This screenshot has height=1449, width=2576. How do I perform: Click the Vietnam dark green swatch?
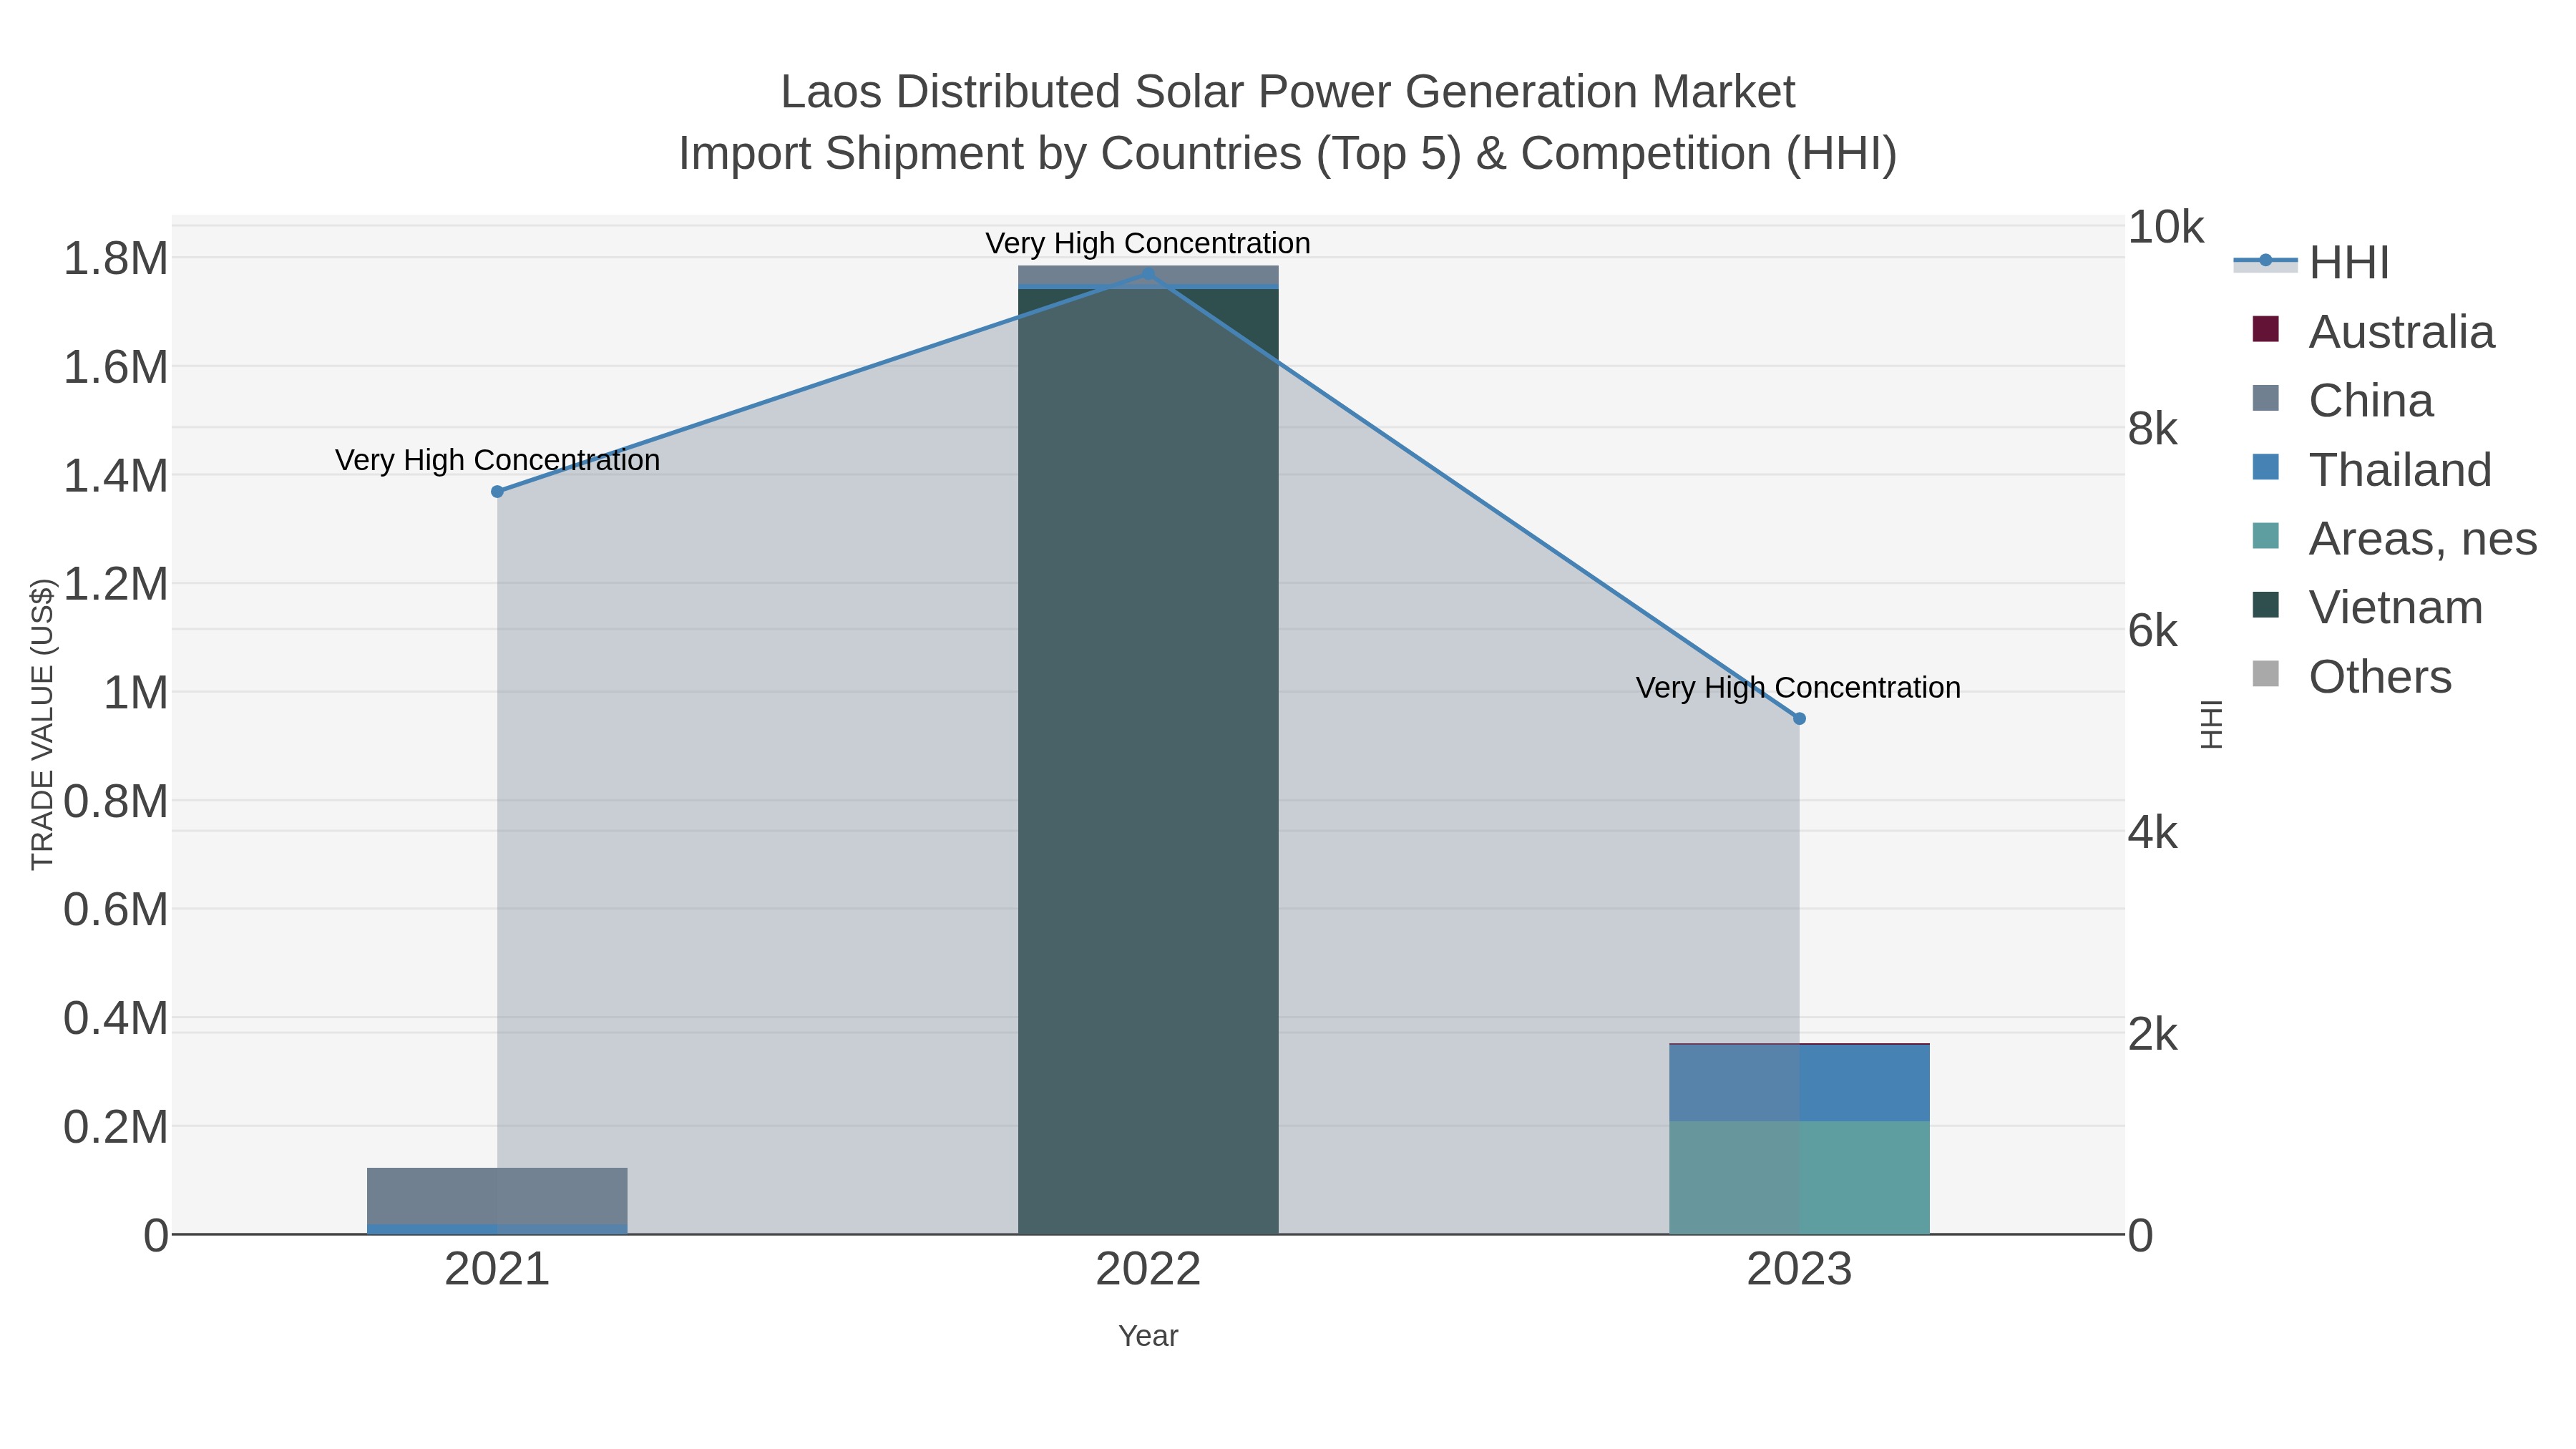2265,605
